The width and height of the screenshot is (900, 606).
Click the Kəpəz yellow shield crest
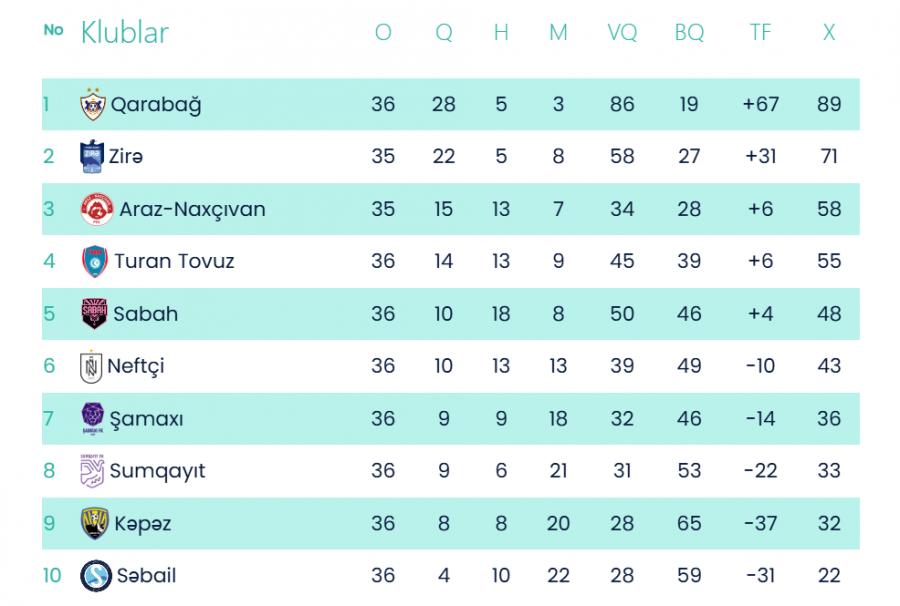(95, 523)
